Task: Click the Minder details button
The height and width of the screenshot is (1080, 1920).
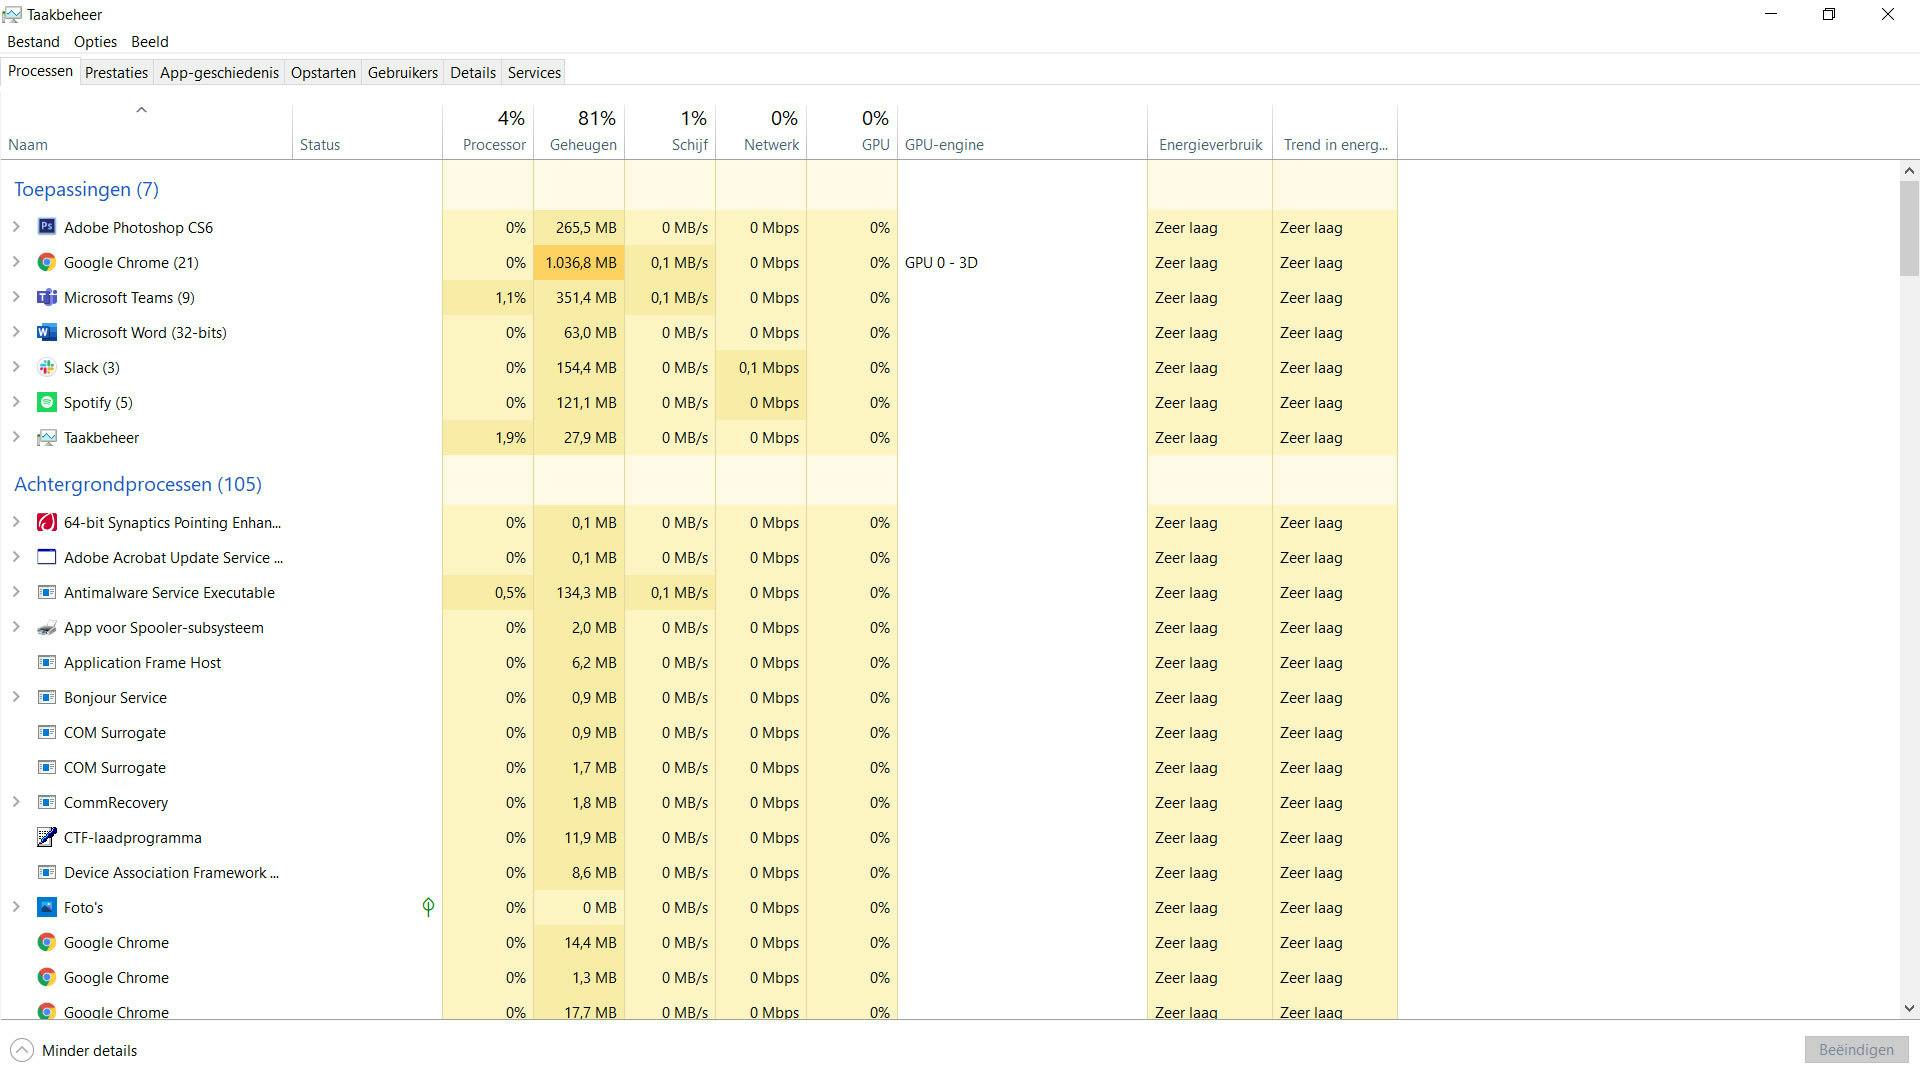Action: (x=73, y=1050)
